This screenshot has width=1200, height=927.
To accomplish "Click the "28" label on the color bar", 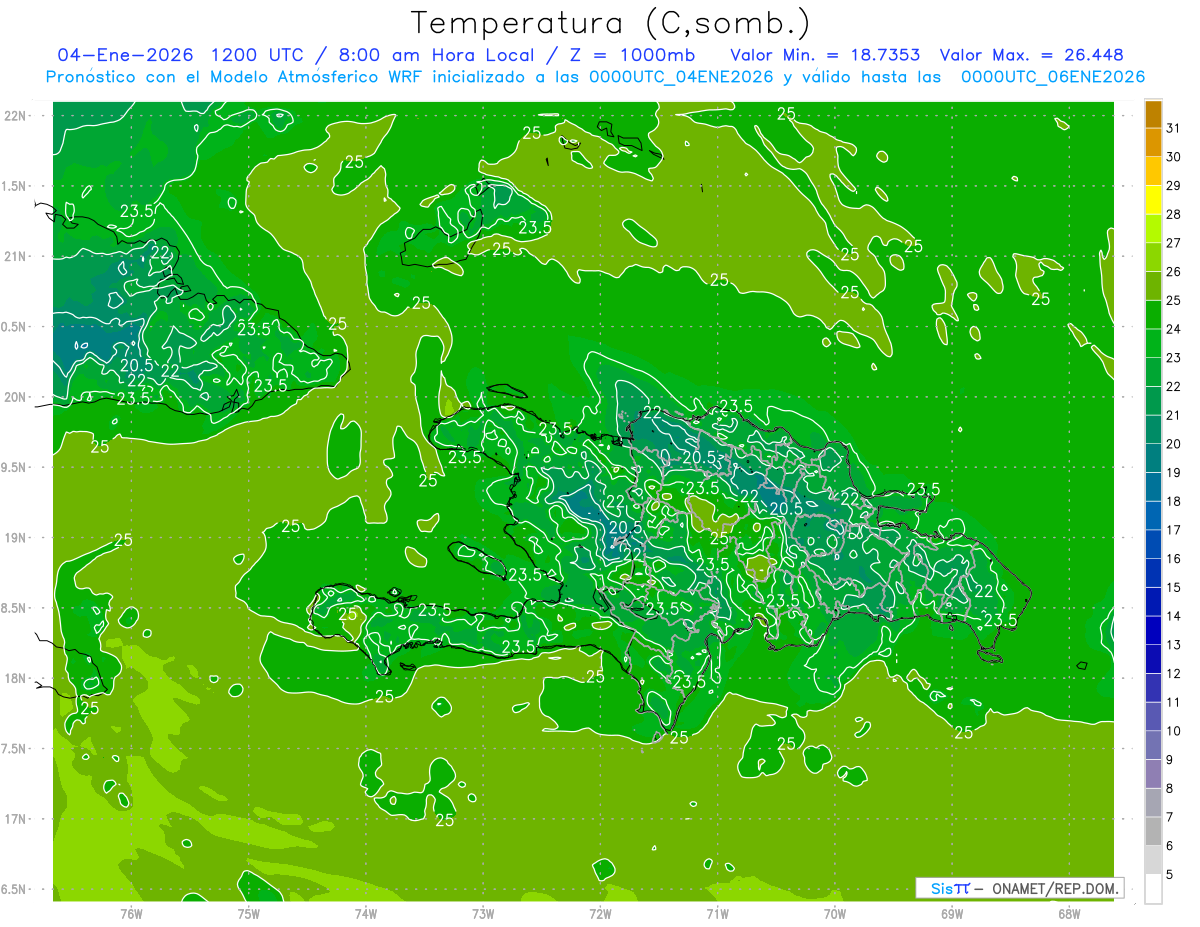I will [1174, 214].
